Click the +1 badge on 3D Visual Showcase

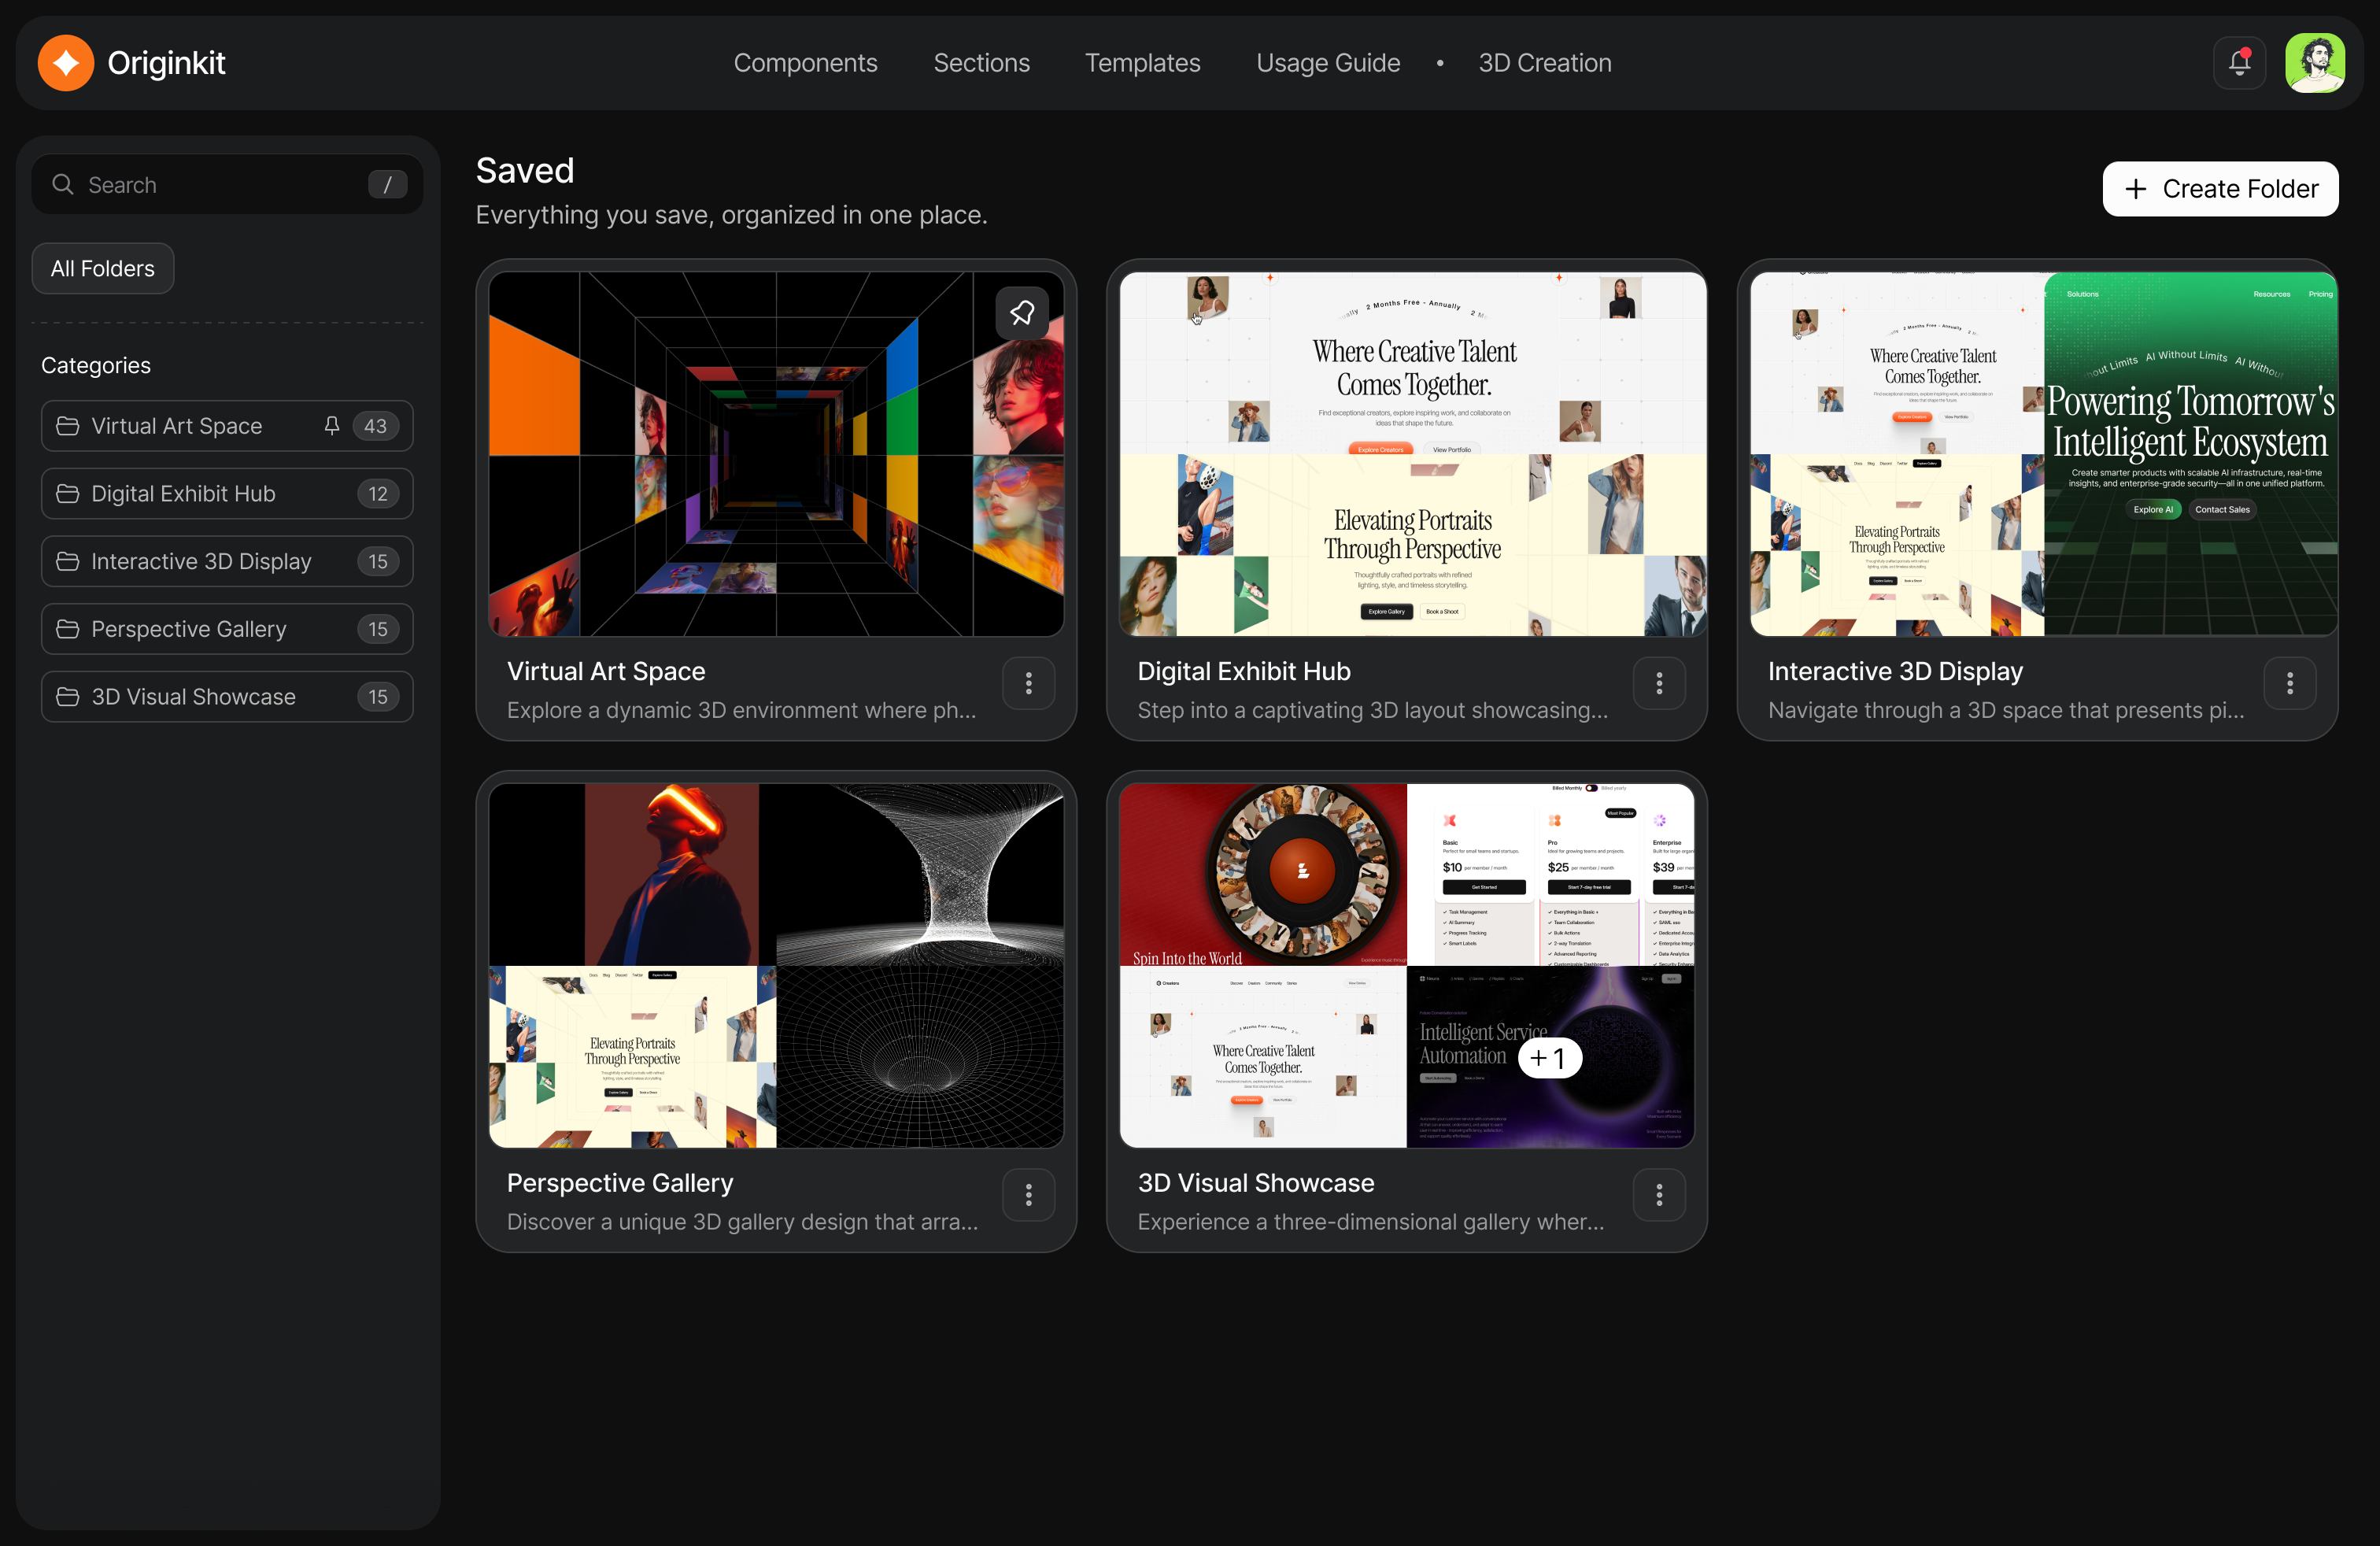point(1549,1058)
